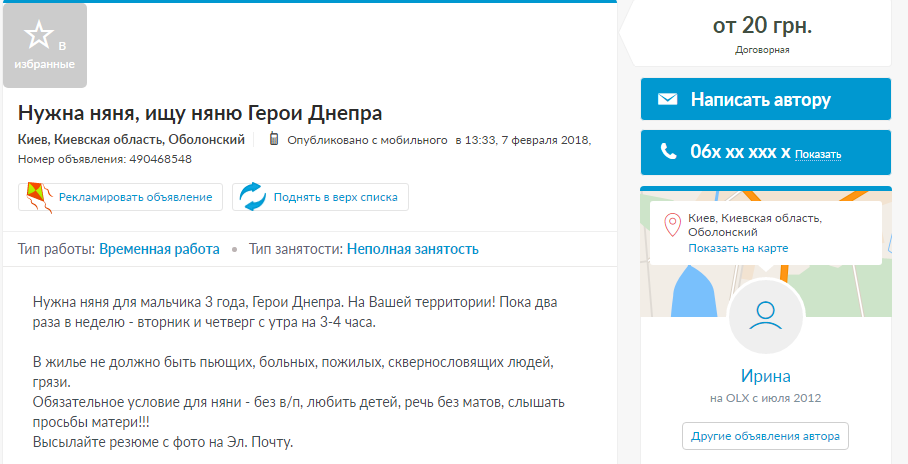Click the envelope icon on Написать автору

tap(667, 100)
